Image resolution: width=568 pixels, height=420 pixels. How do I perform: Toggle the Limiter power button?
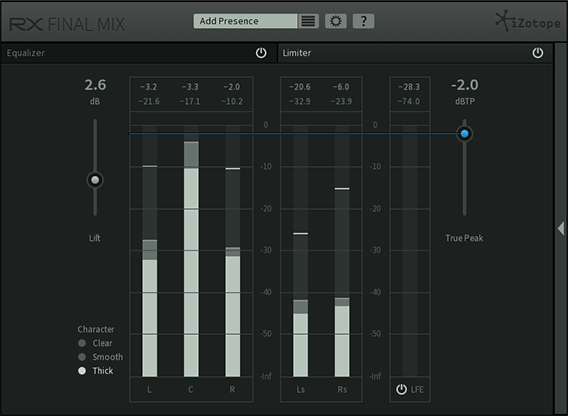(538, 53)
